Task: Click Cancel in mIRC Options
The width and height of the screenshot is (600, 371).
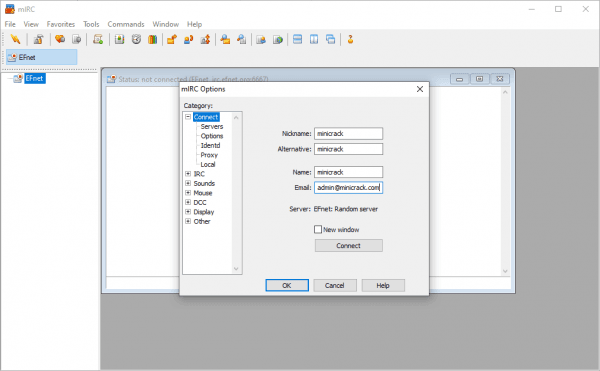Action: [x=335, y=285]
